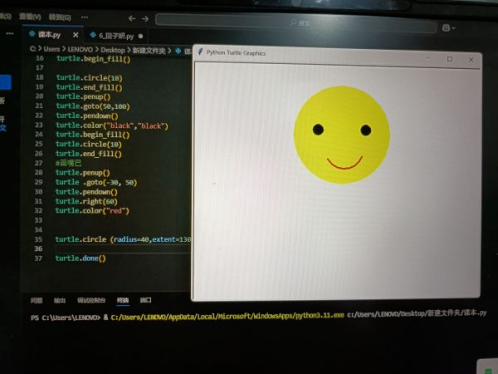Open the account icon beside the search bar
The height and width of the screenshot is (374, 498).
click(448, 28)
